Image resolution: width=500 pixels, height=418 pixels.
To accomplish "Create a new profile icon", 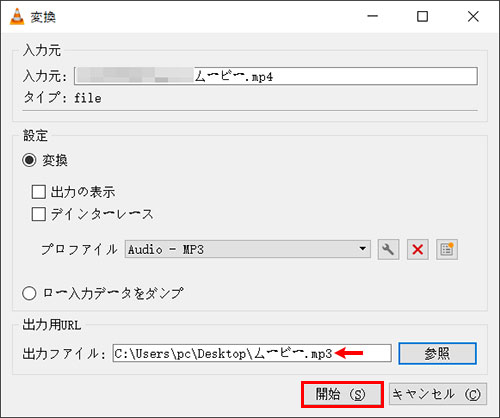I will tap(447, 249).
